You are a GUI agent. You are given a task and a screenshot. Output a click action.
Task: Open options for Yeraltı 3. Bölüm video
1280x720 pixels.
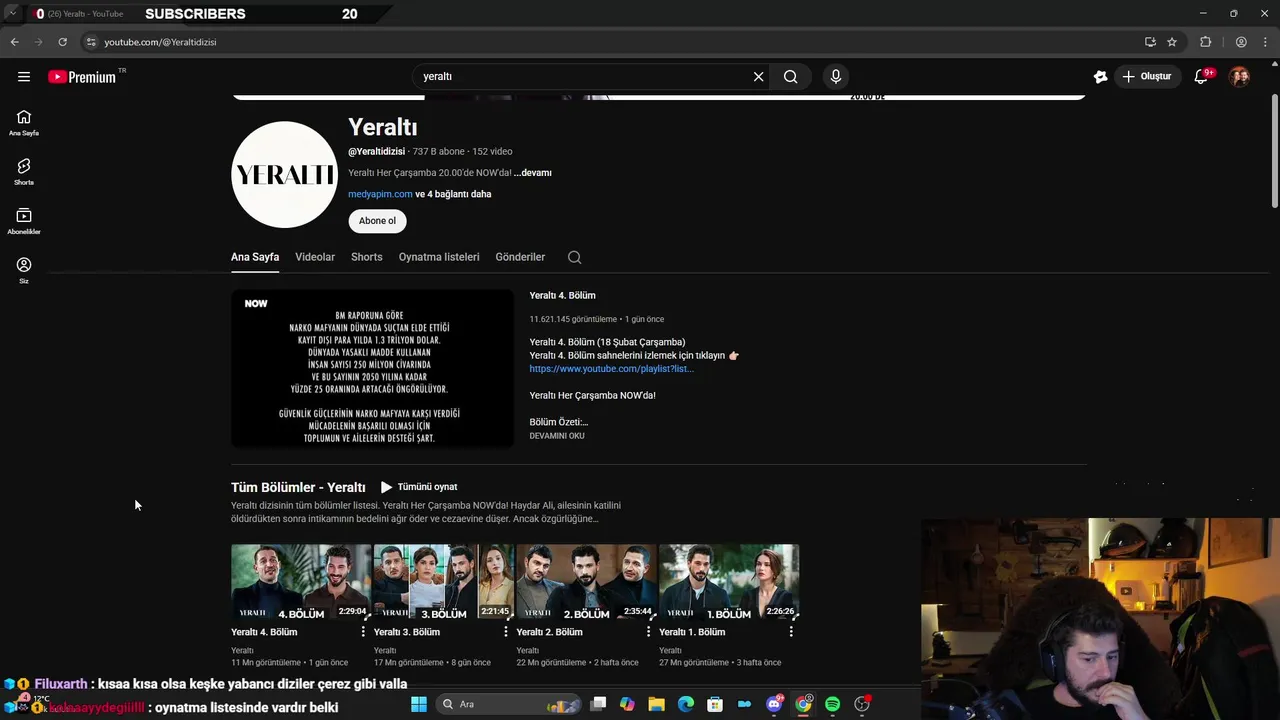(x=505, y=632)
